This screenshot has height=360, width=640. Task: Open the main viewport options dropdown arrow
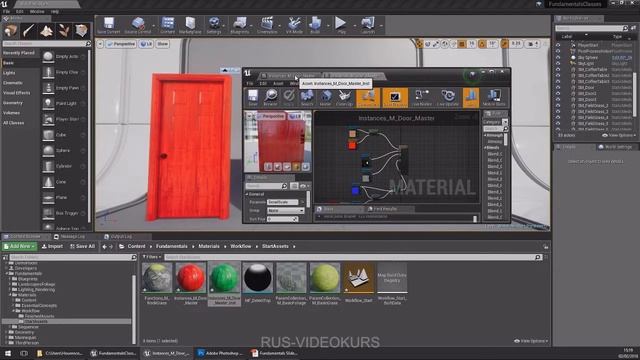[100, 44]
